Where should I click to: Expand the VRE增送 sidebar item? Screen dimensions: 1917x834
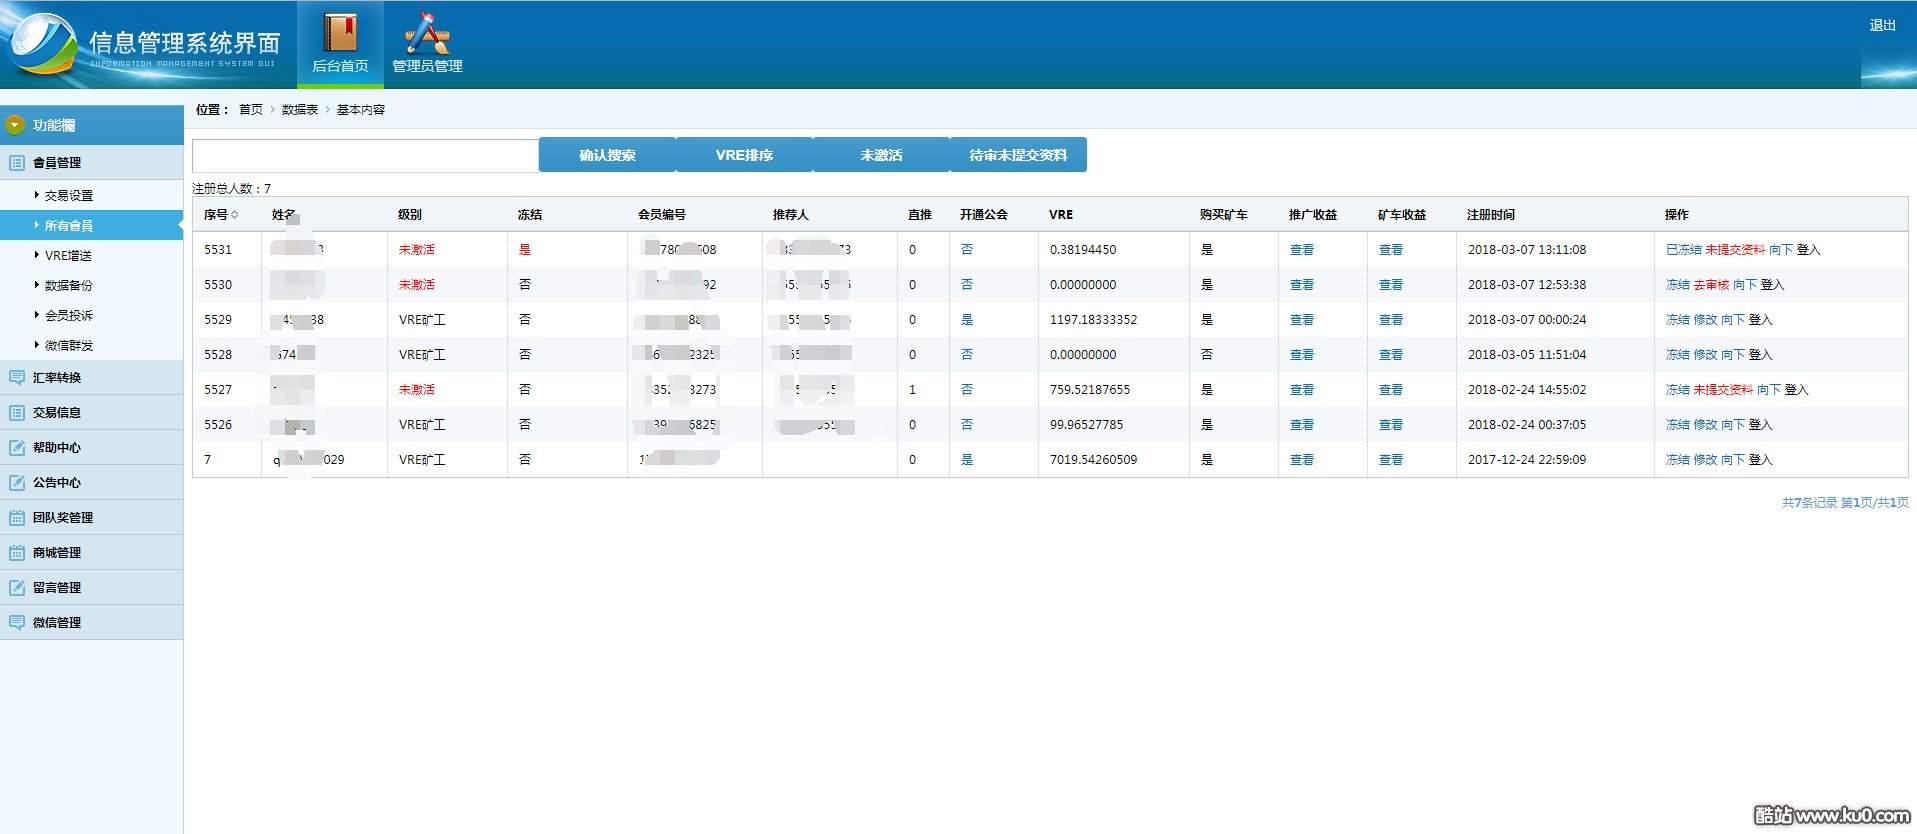coord(68,255)
